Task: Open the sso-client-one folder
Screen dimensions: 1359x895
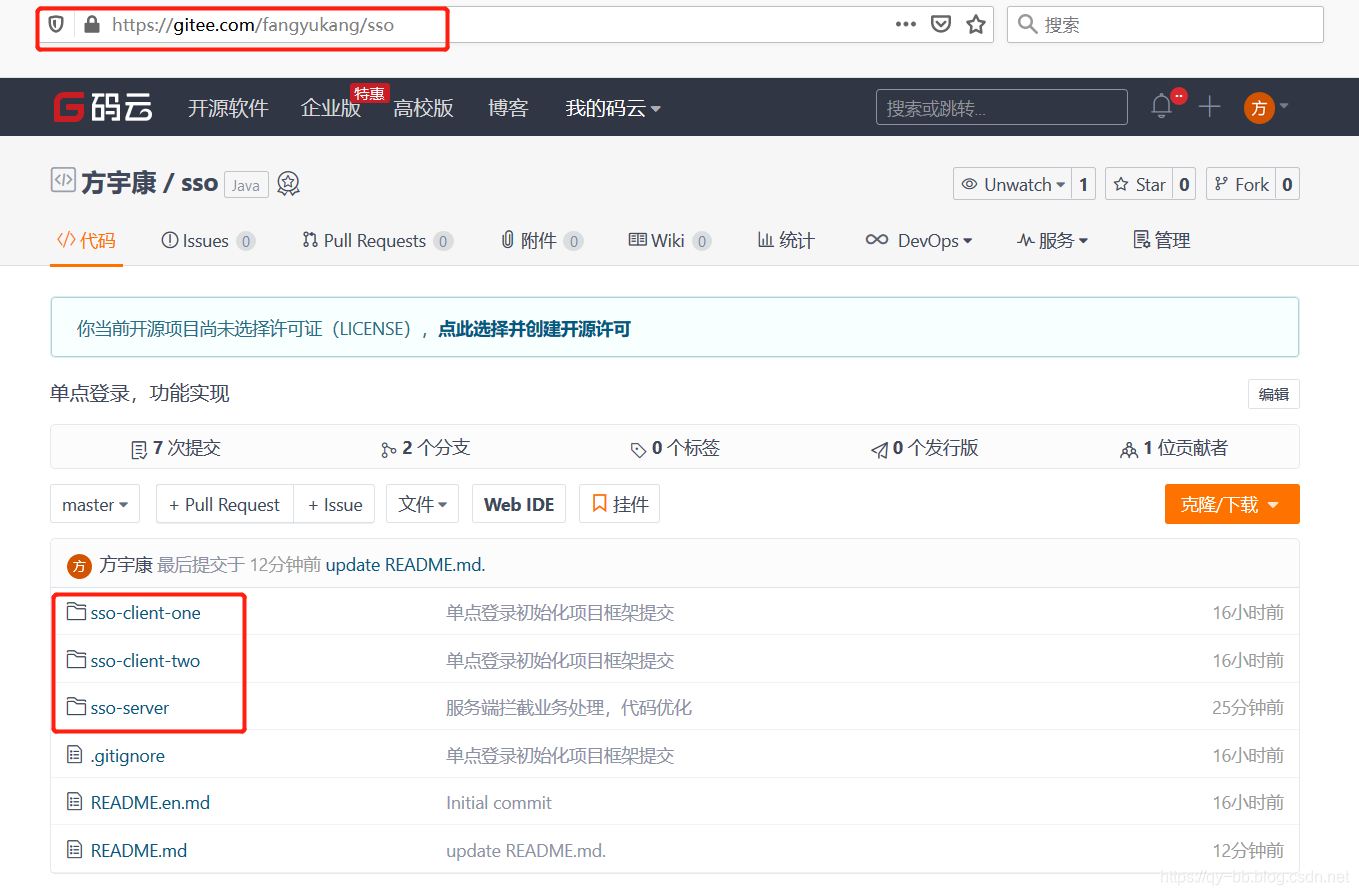Action: tap(145, 613)
